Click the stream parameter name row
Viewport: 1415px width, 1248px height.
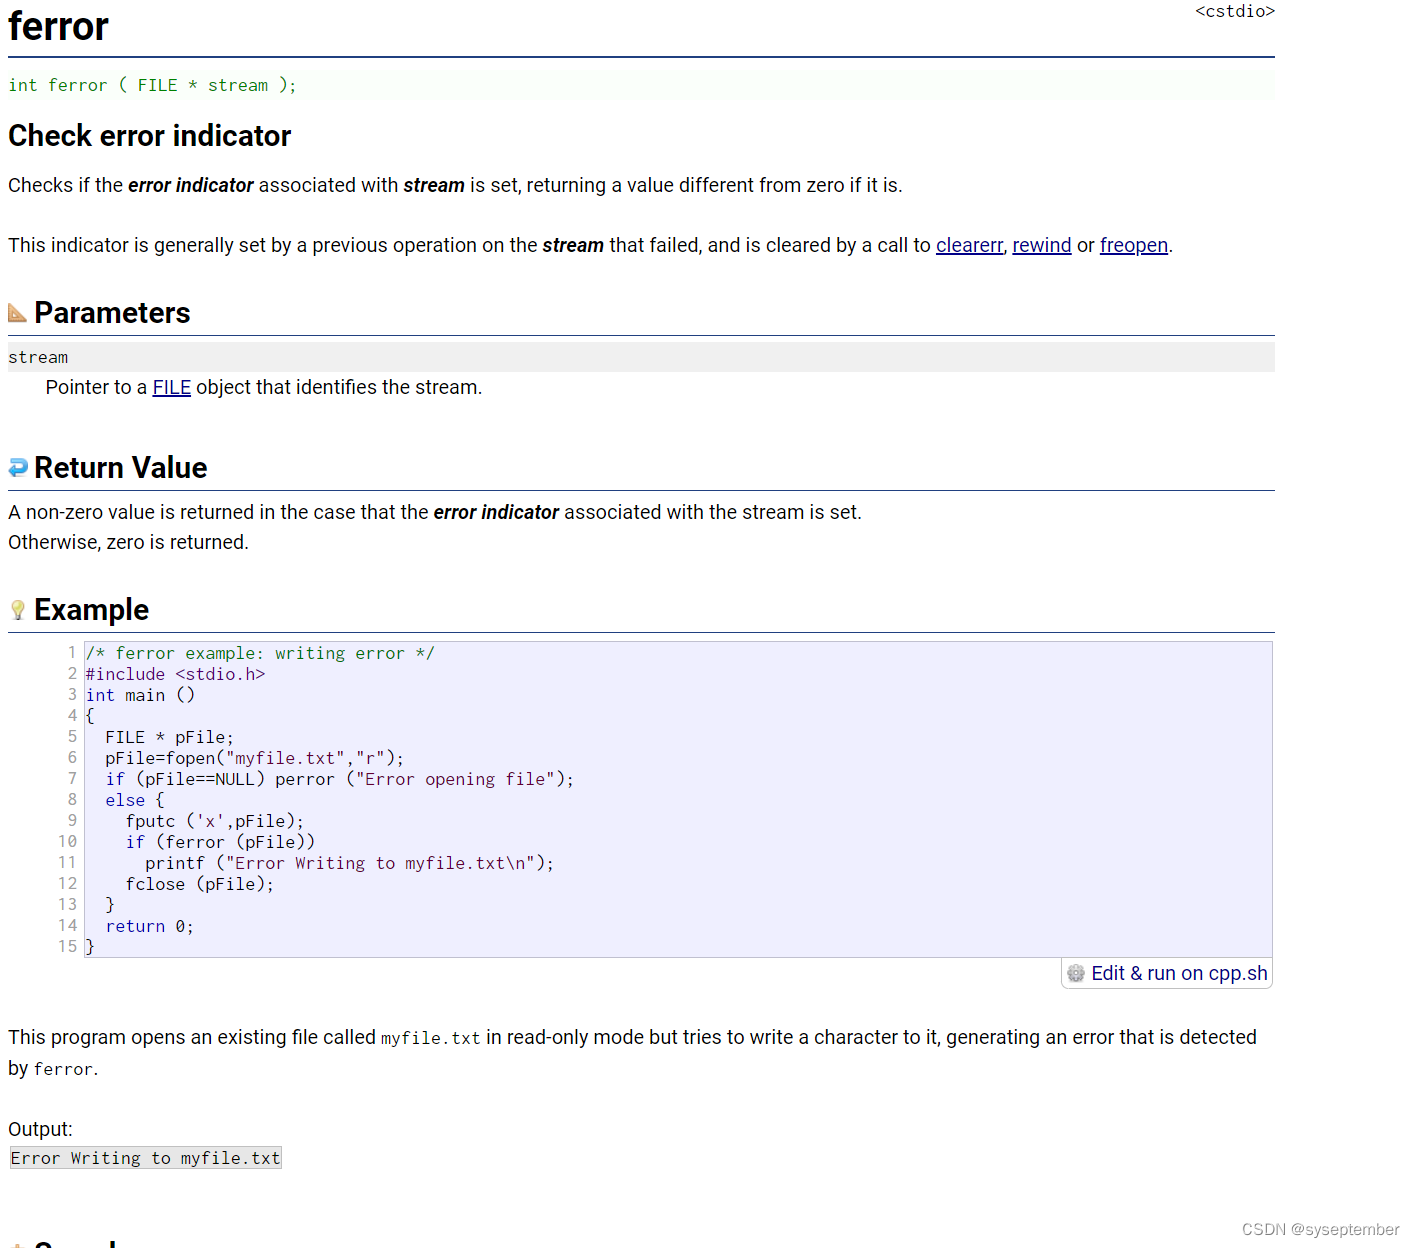click(641, 357)
